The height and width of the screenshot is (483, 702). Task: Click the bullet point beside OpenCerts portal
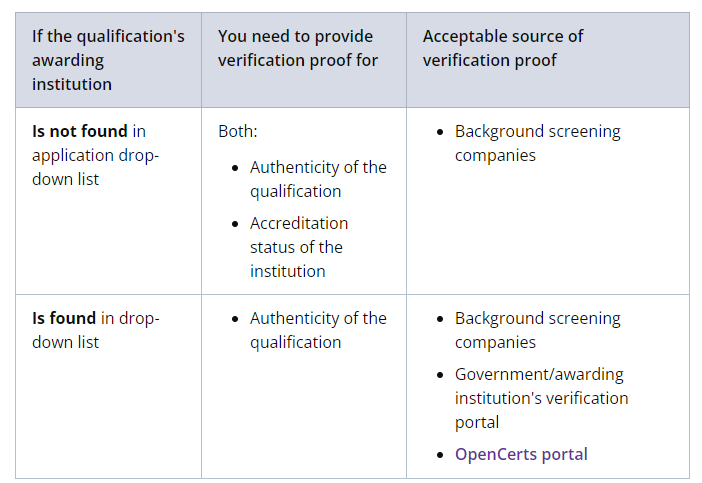[442, 455]
